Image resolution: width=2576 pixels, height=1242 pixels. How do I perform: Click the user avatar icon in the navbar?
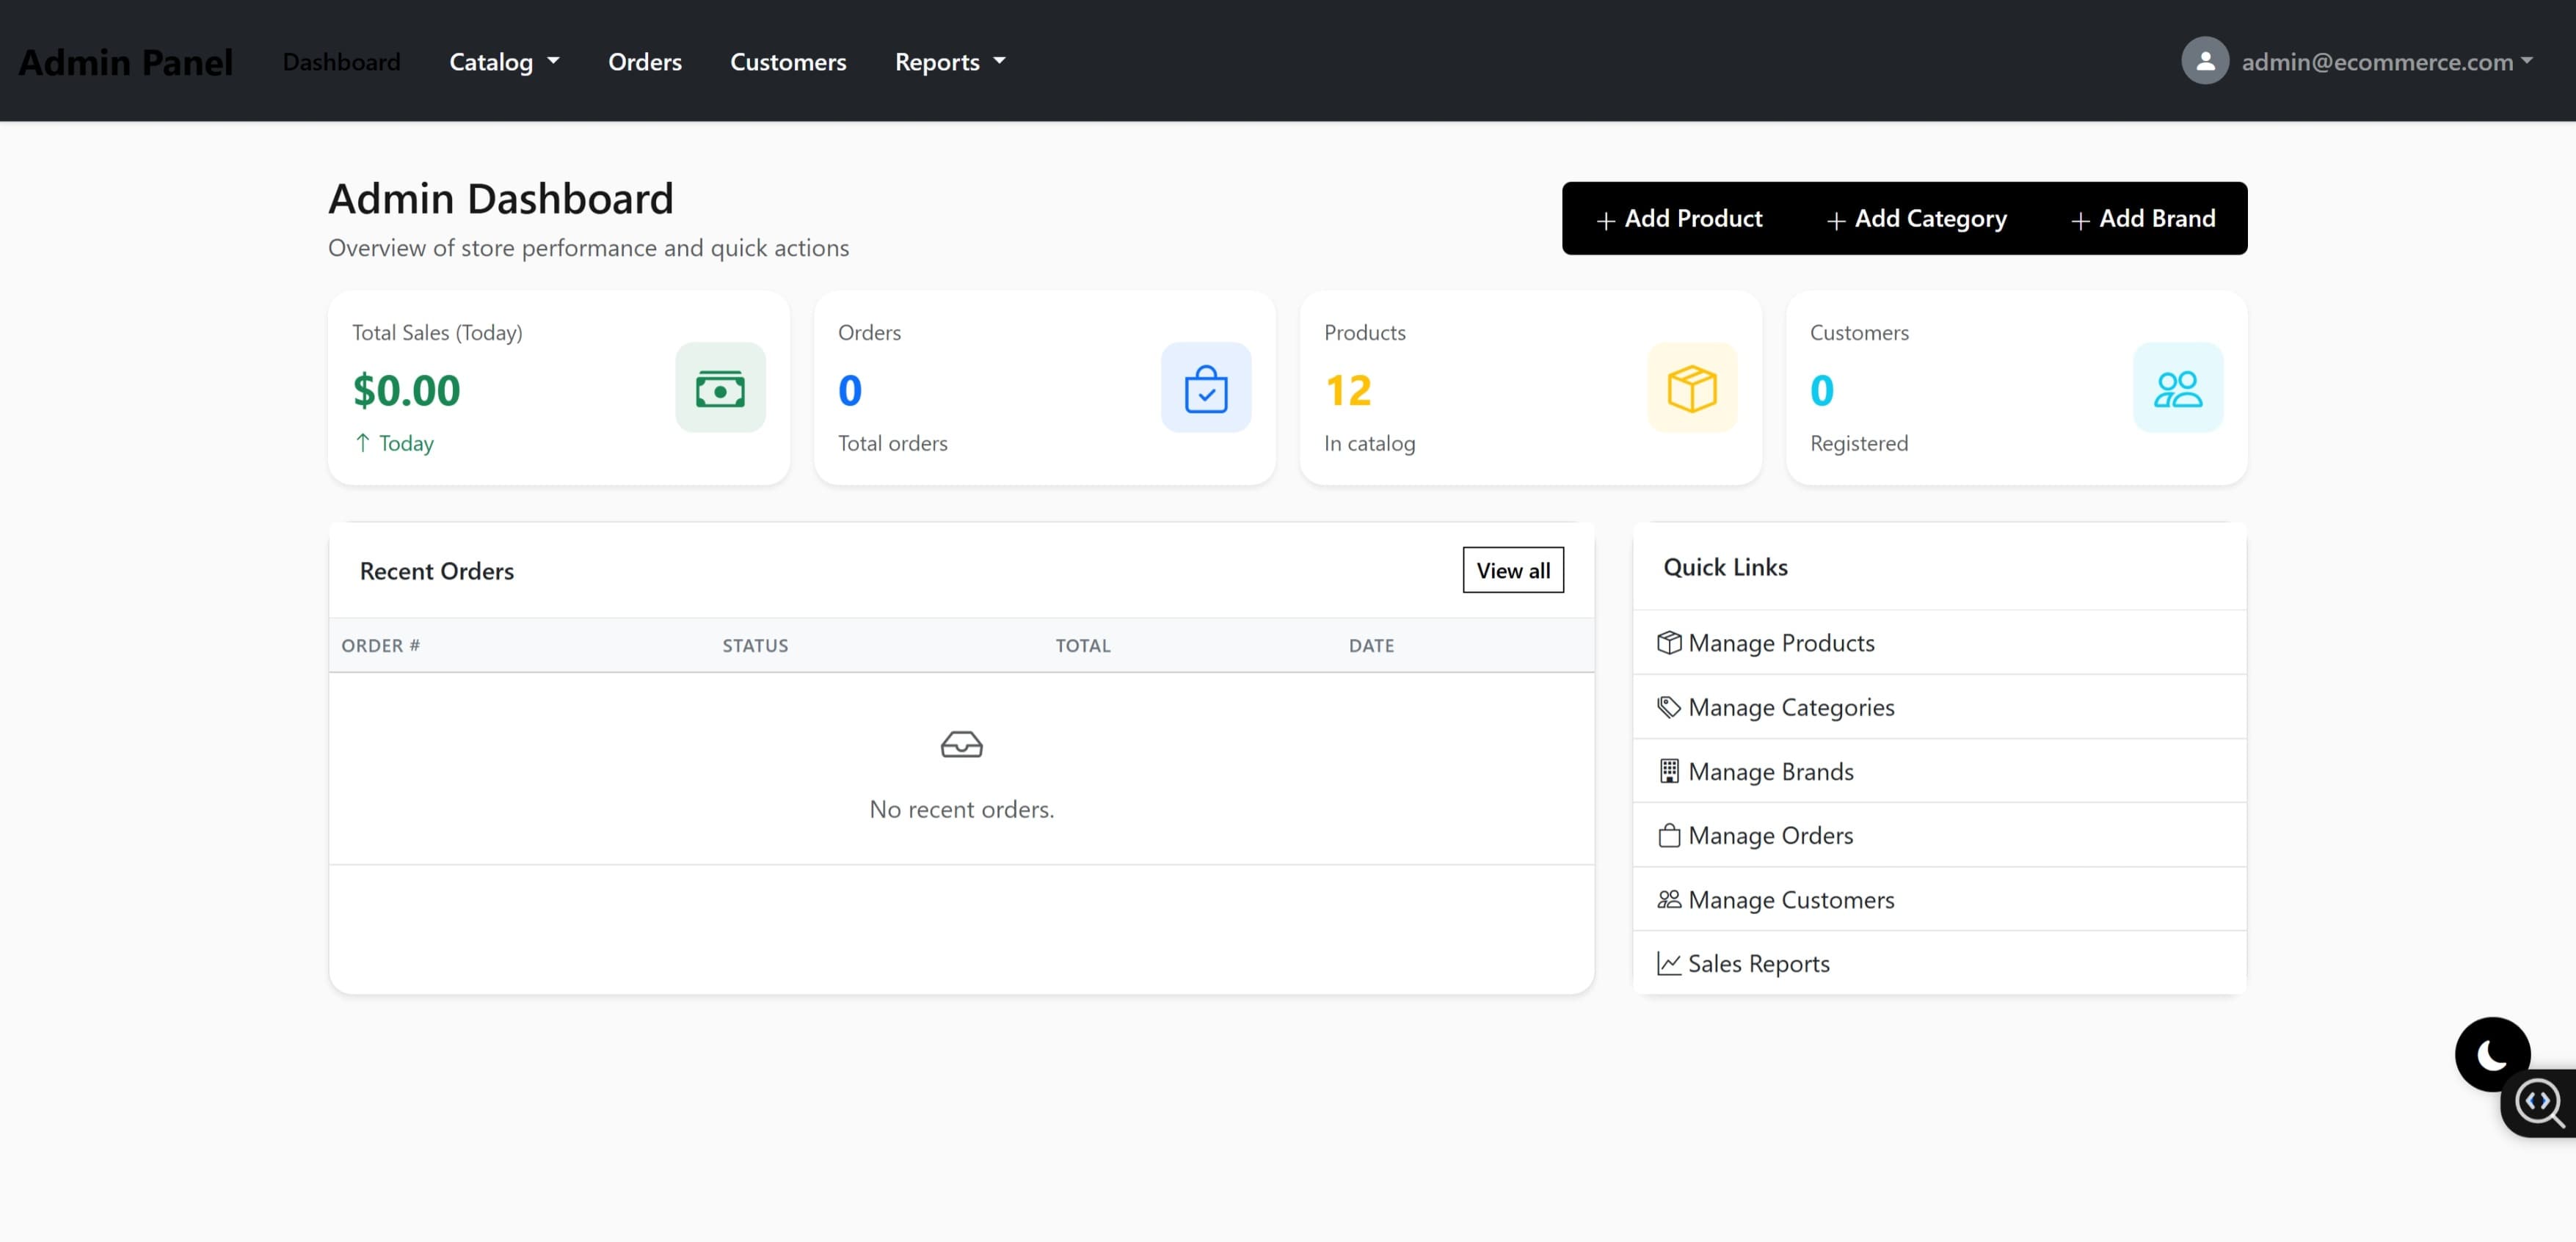[2205, 61]
